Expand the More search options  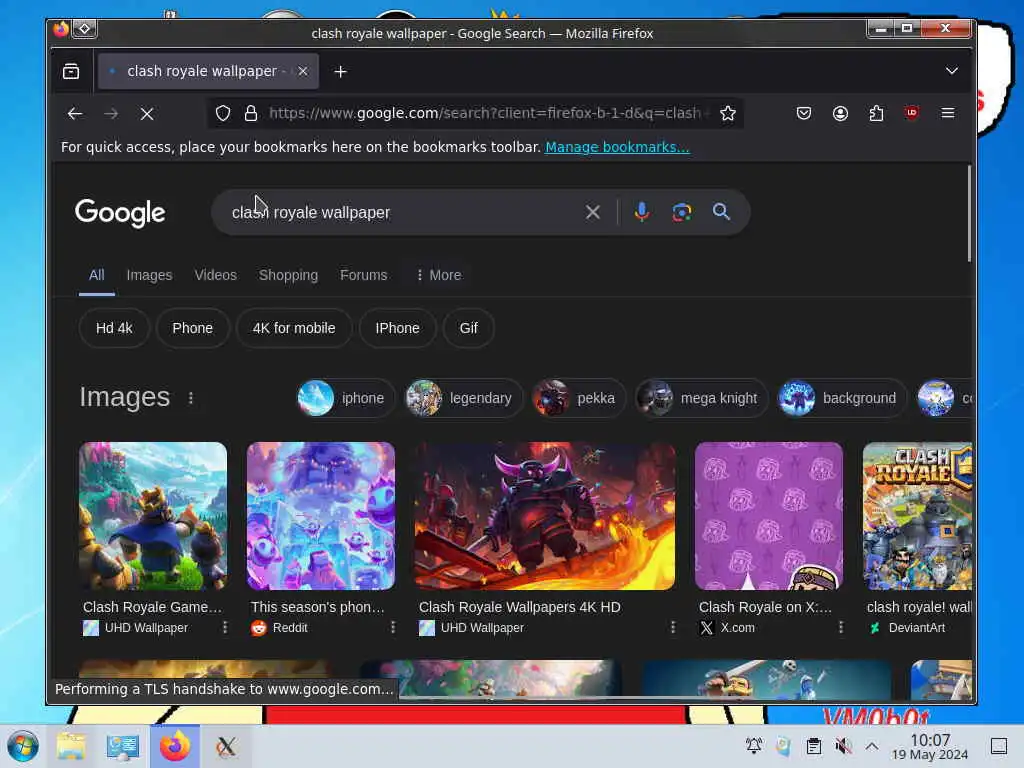point(438,275)
